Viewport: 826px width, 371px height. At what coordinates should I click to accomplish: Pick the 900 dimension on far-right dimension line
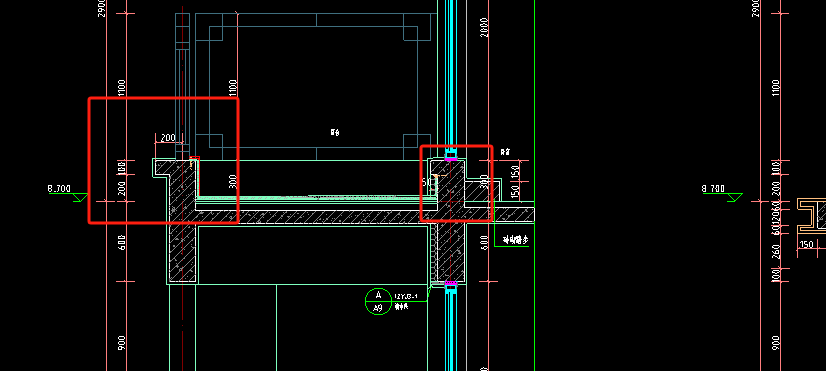click(x=777, y=344)
